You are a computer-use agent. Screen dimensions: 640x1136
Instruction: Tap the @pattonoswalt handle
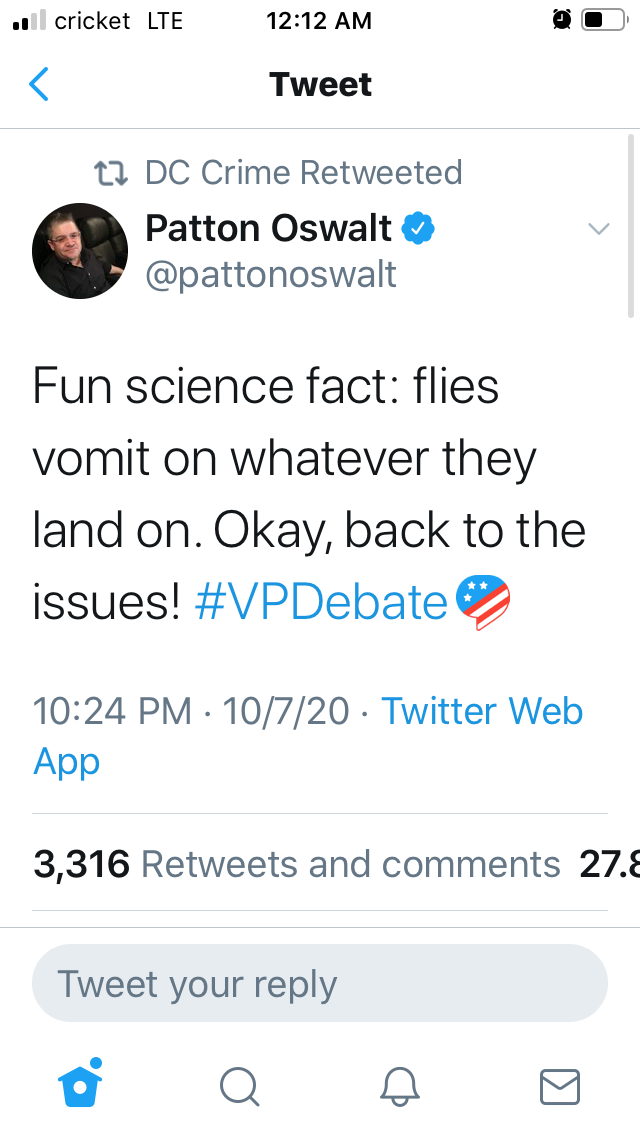pos(271,274)
